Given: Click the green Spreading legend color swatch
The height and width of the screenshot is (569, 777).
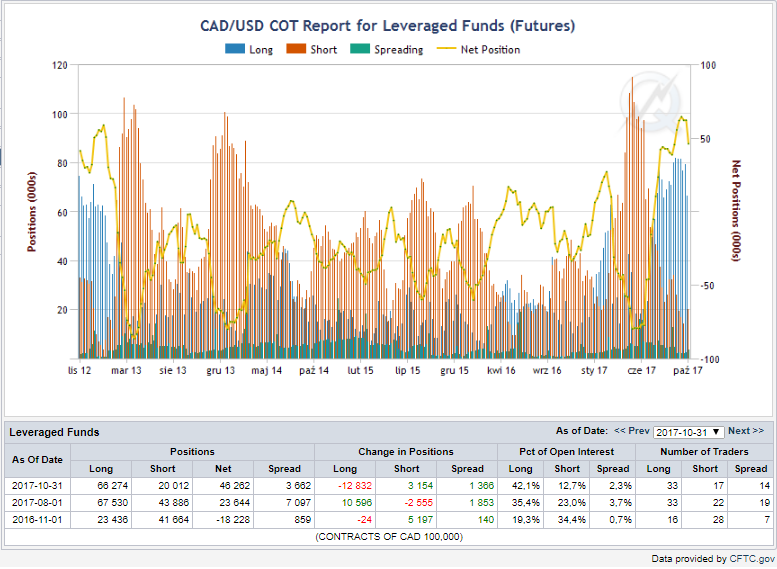Looking at the screenshot, I should pos(360,49).
